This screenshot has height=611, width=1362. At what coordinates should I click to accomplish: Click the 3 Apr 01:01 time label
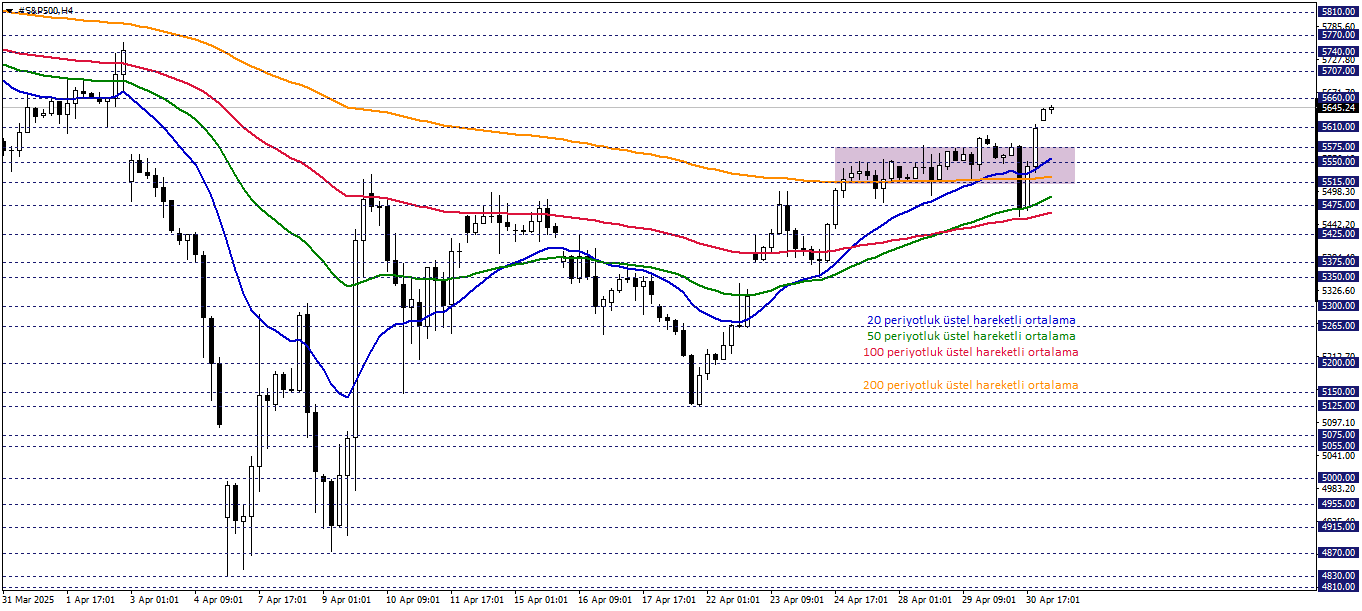(154, 601)
